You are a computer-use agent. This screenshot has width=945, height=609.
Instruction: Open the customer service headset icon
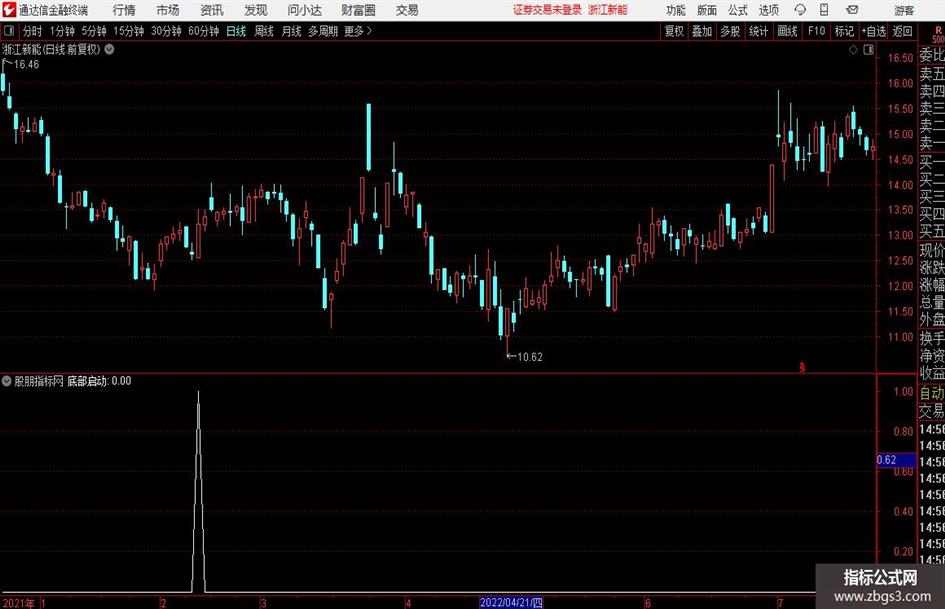800,10
